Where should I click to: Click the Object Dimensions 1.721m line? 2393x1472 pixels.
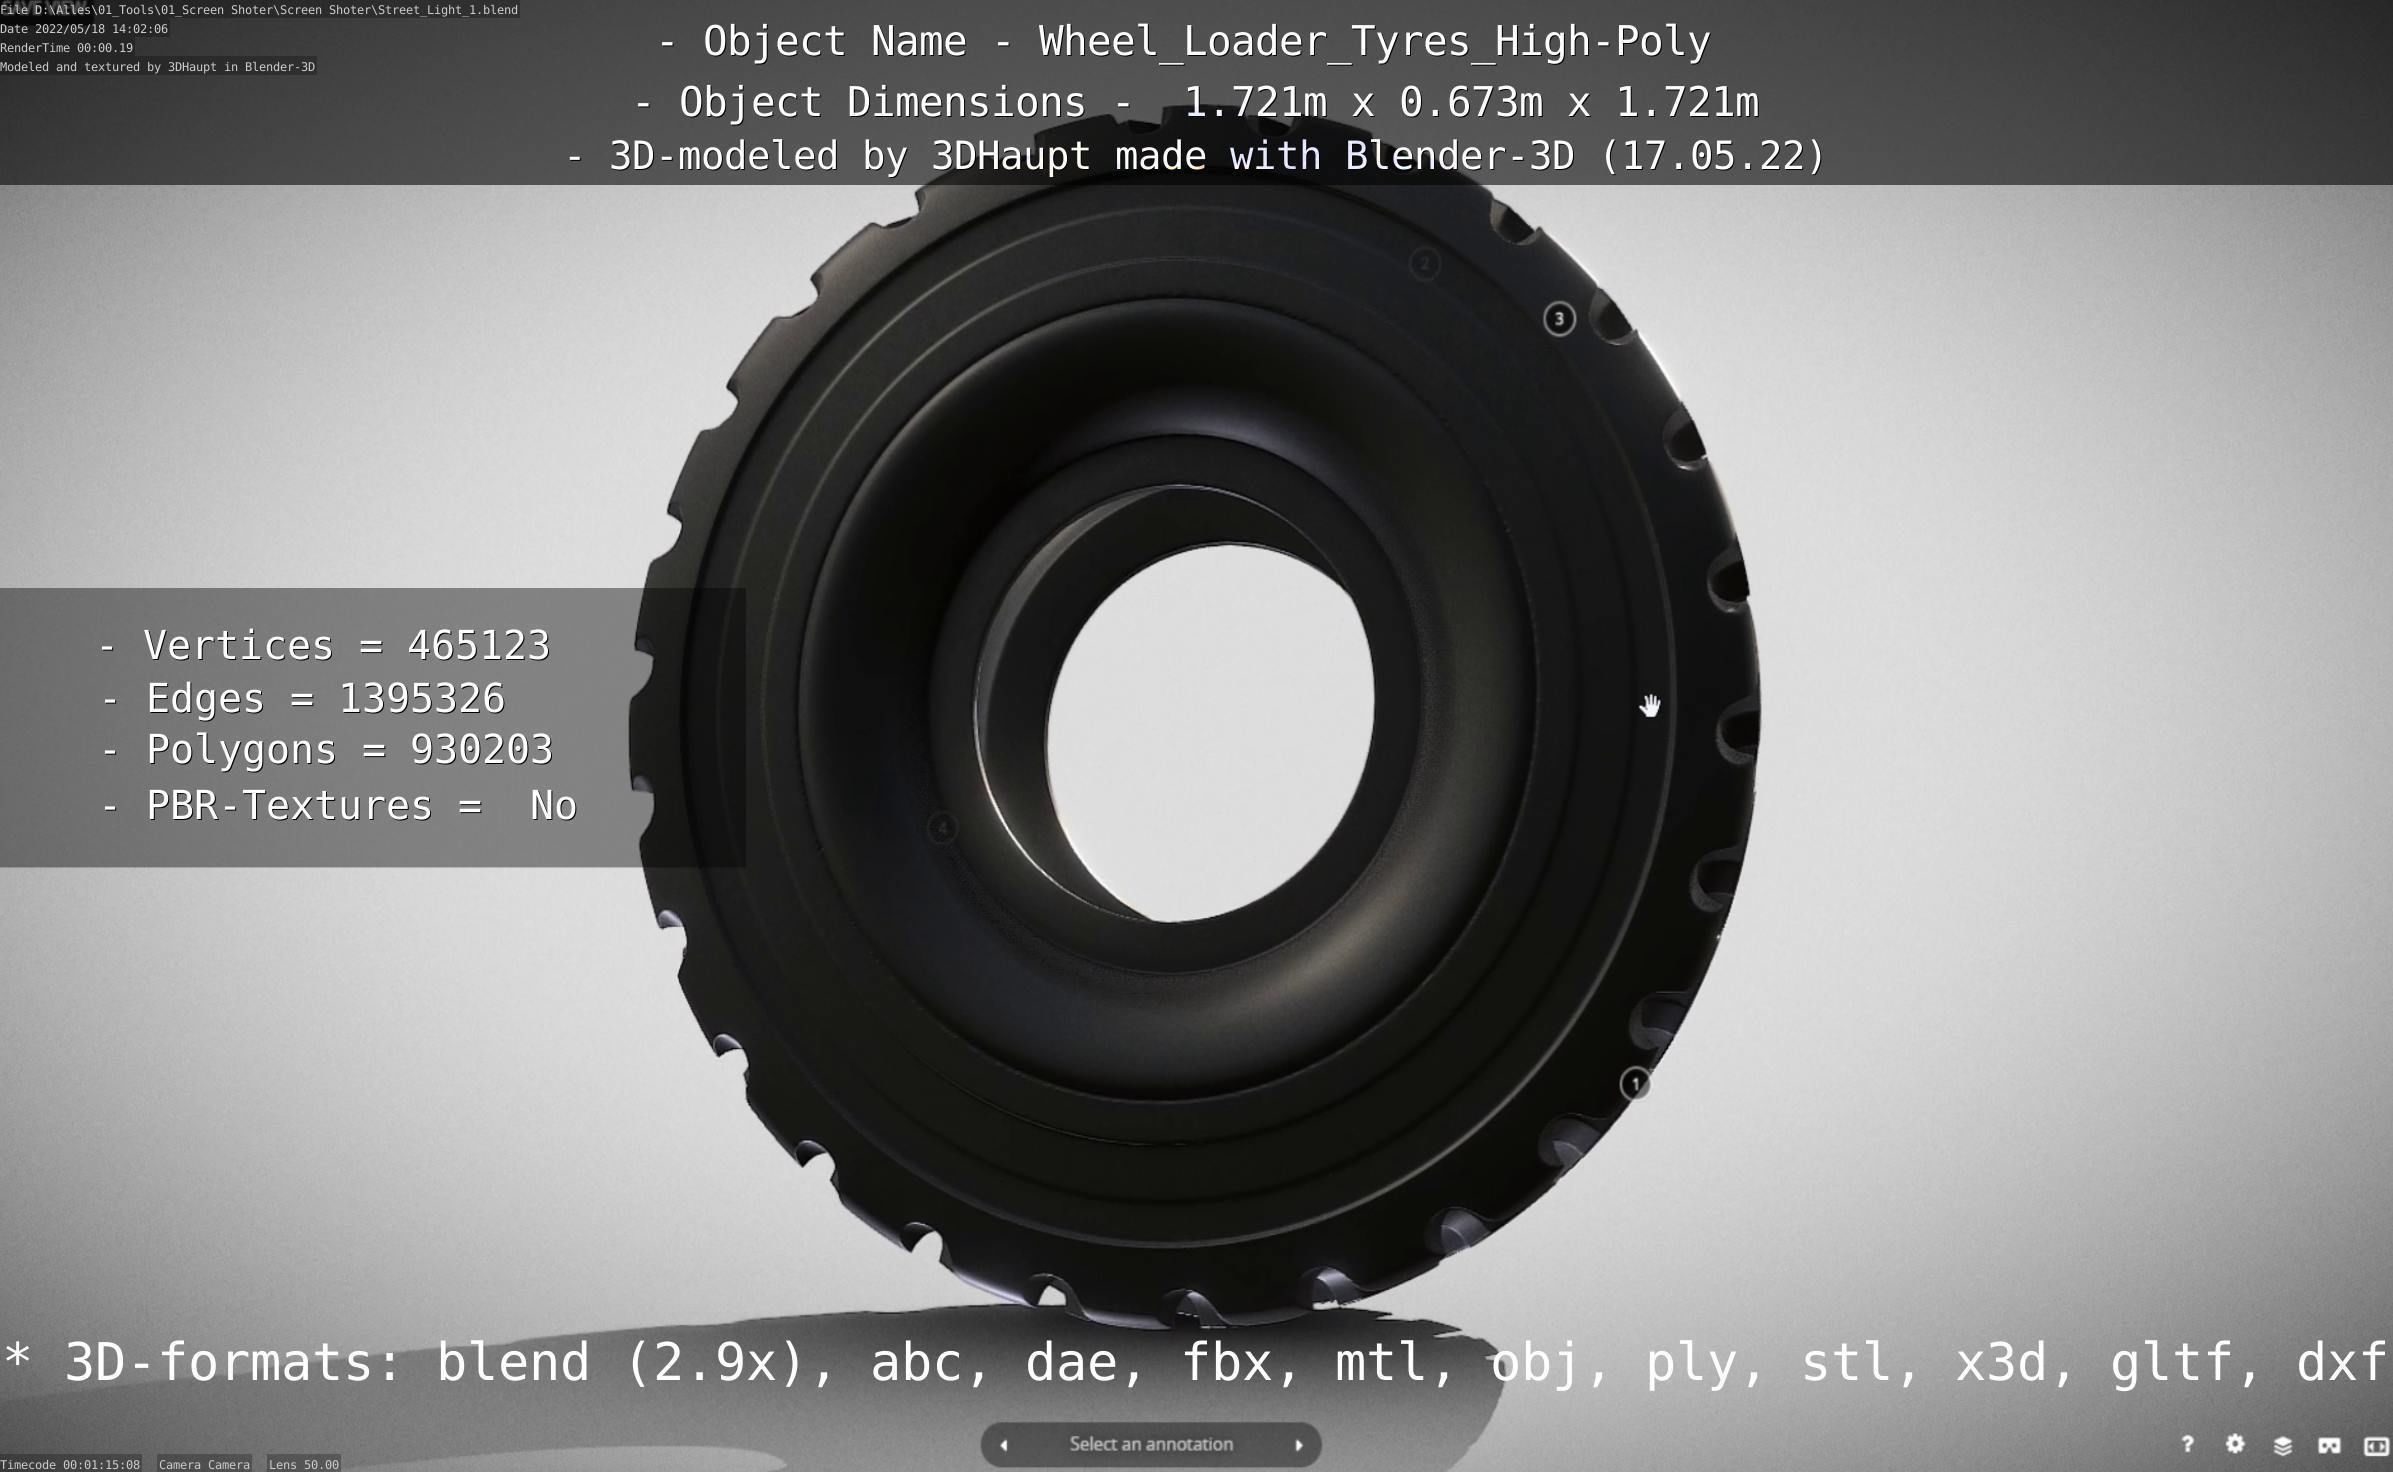[1196, 102]
